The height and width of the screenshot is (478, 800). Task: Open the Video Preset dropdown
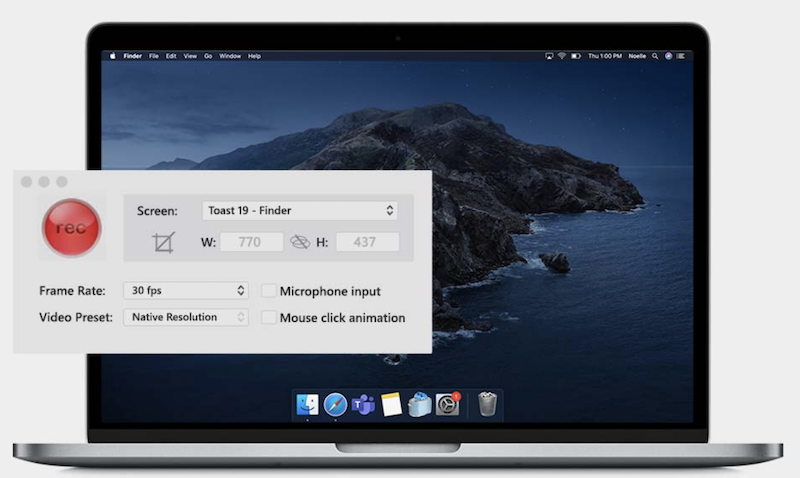tap(185, 318)
